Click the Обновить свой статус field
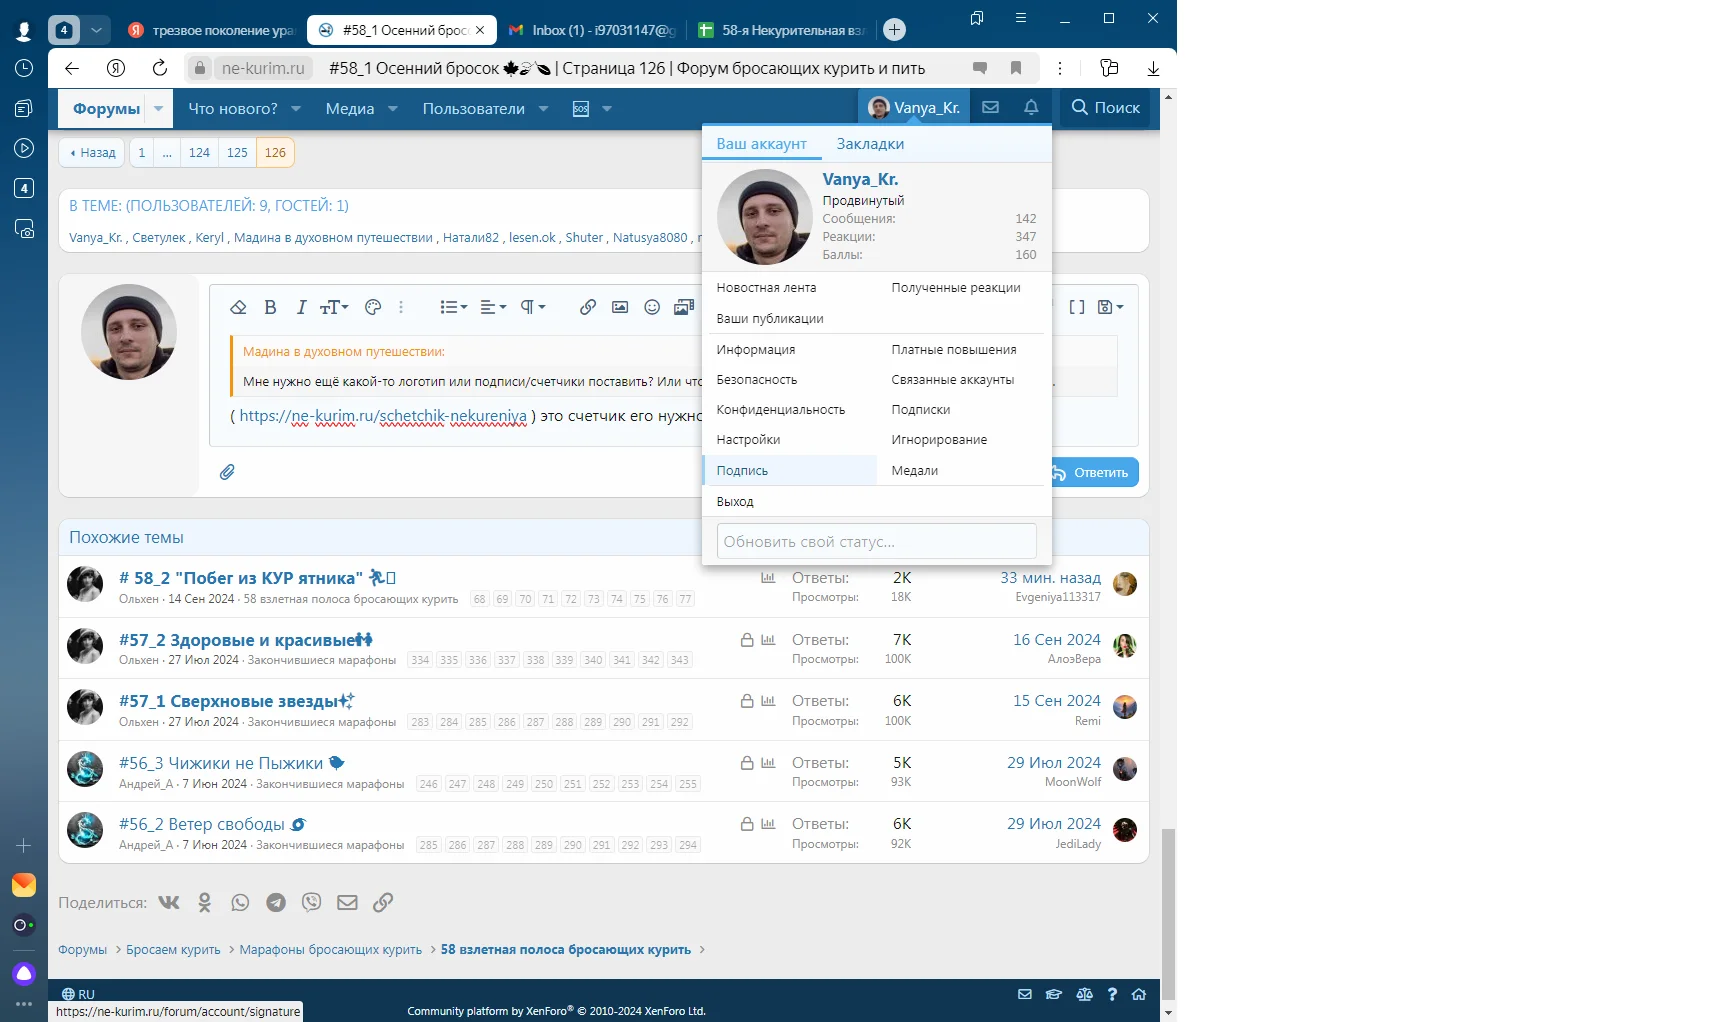Viewport: 1715px width, 1022px height. pos(877,541)
